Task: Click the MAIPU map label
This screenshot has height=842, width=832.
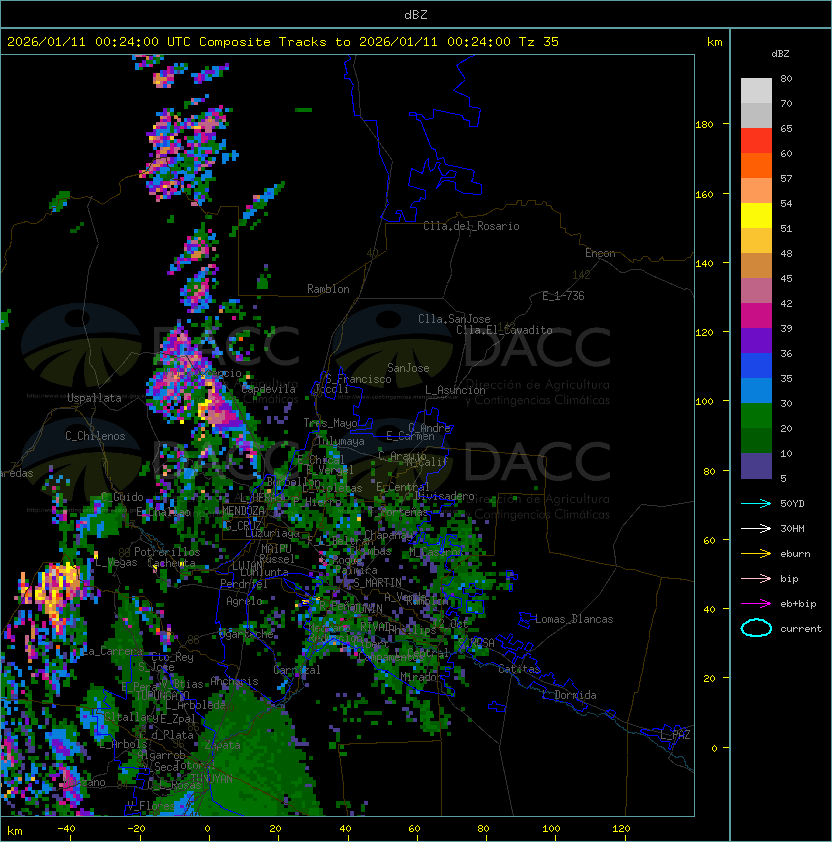Action: point(276,549)
